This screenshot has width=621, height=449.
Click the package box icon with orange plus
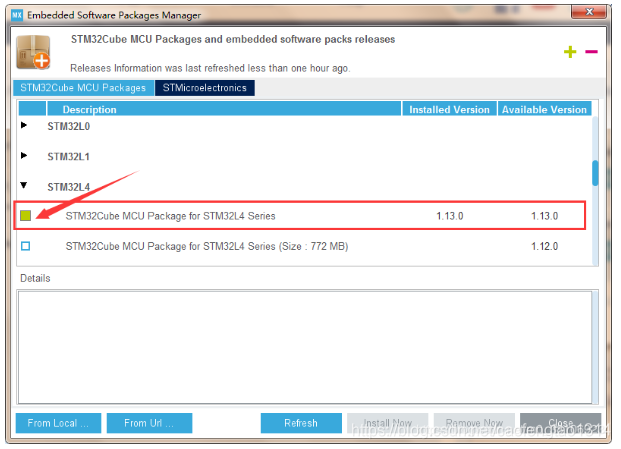33,52
